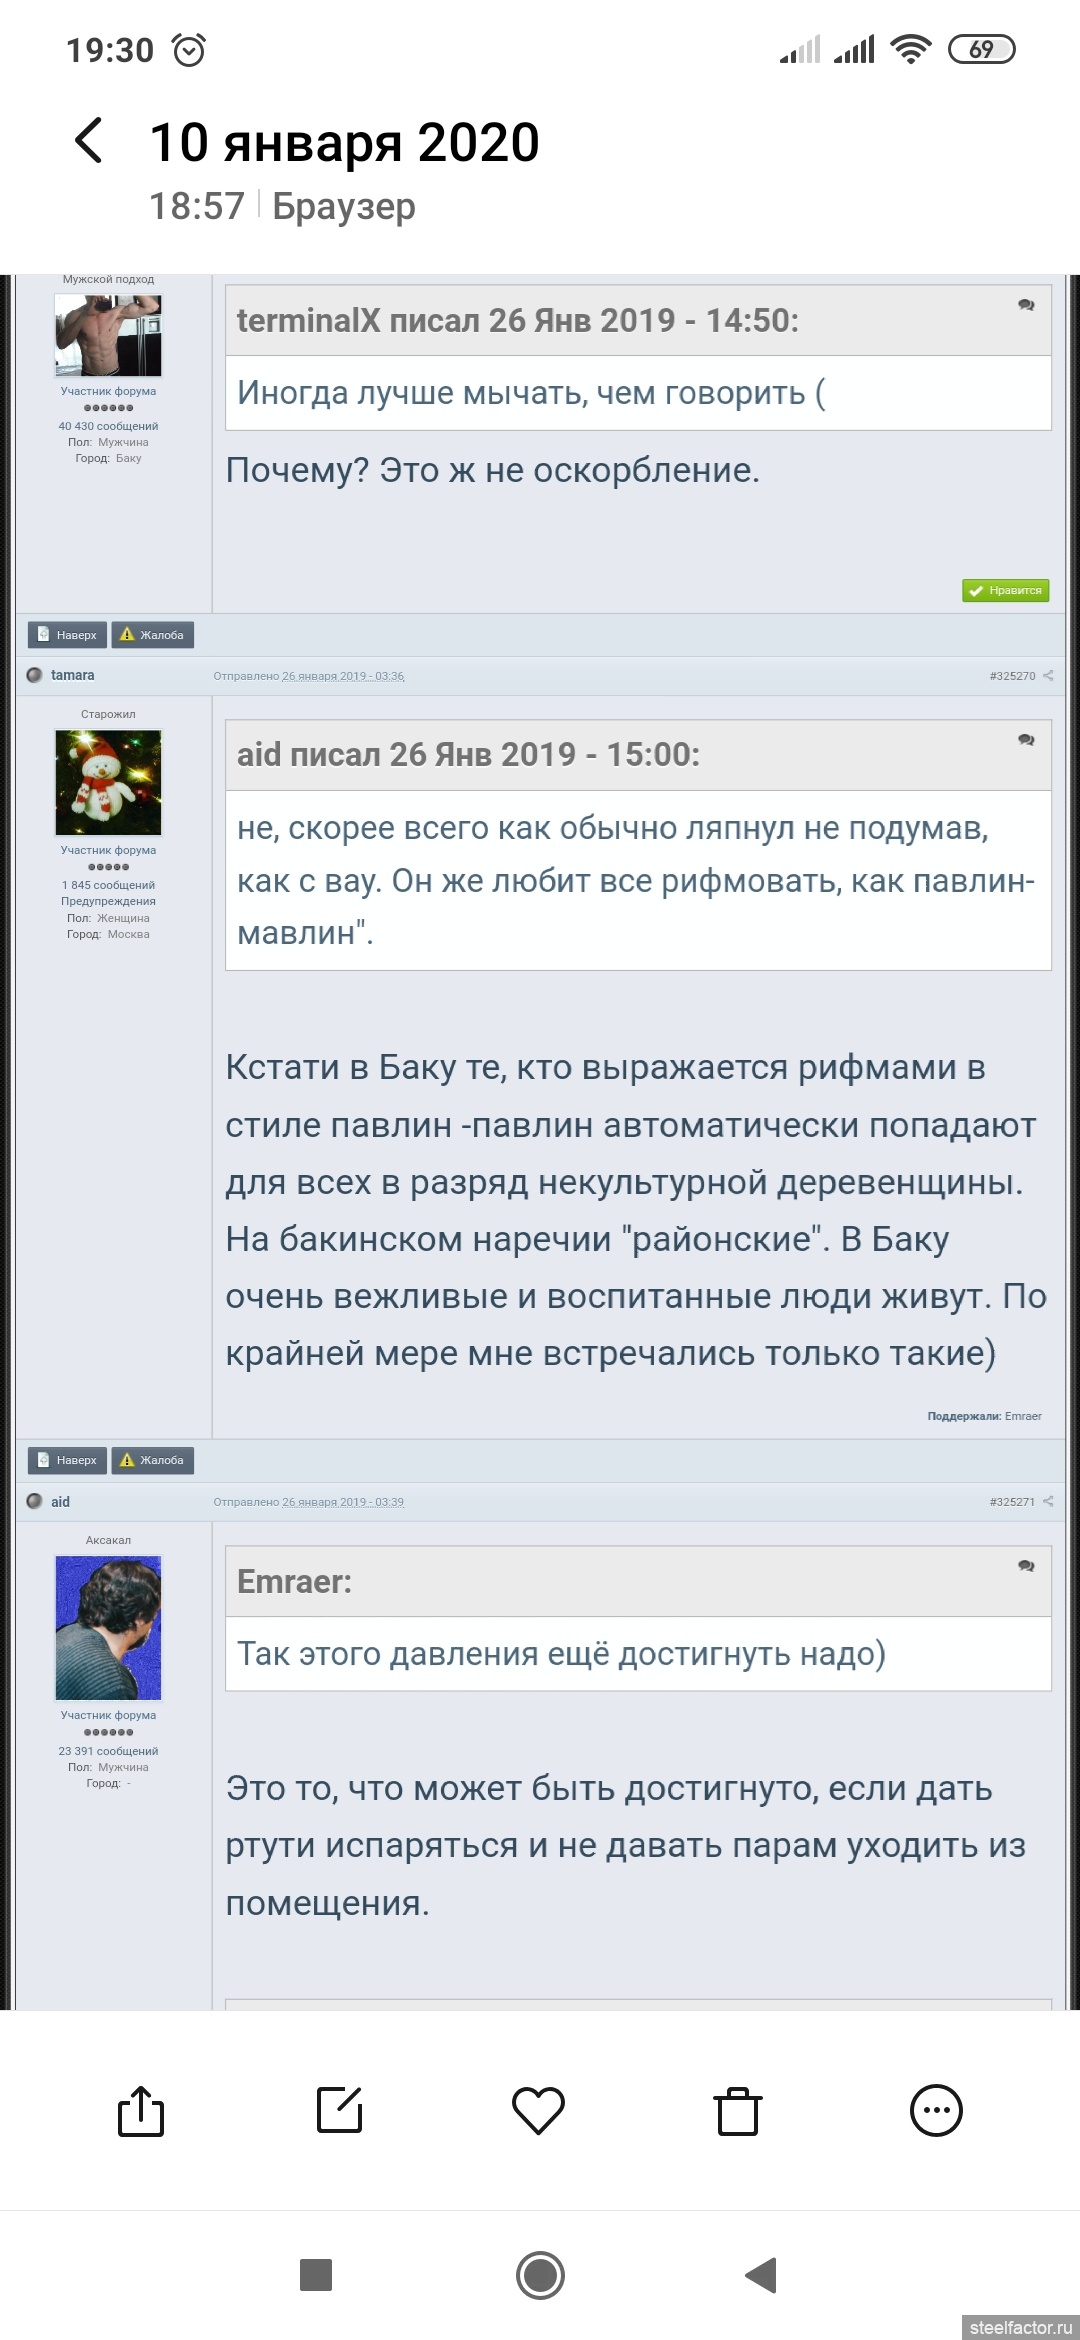Tap the back arrow beside the date

point(89,140)
